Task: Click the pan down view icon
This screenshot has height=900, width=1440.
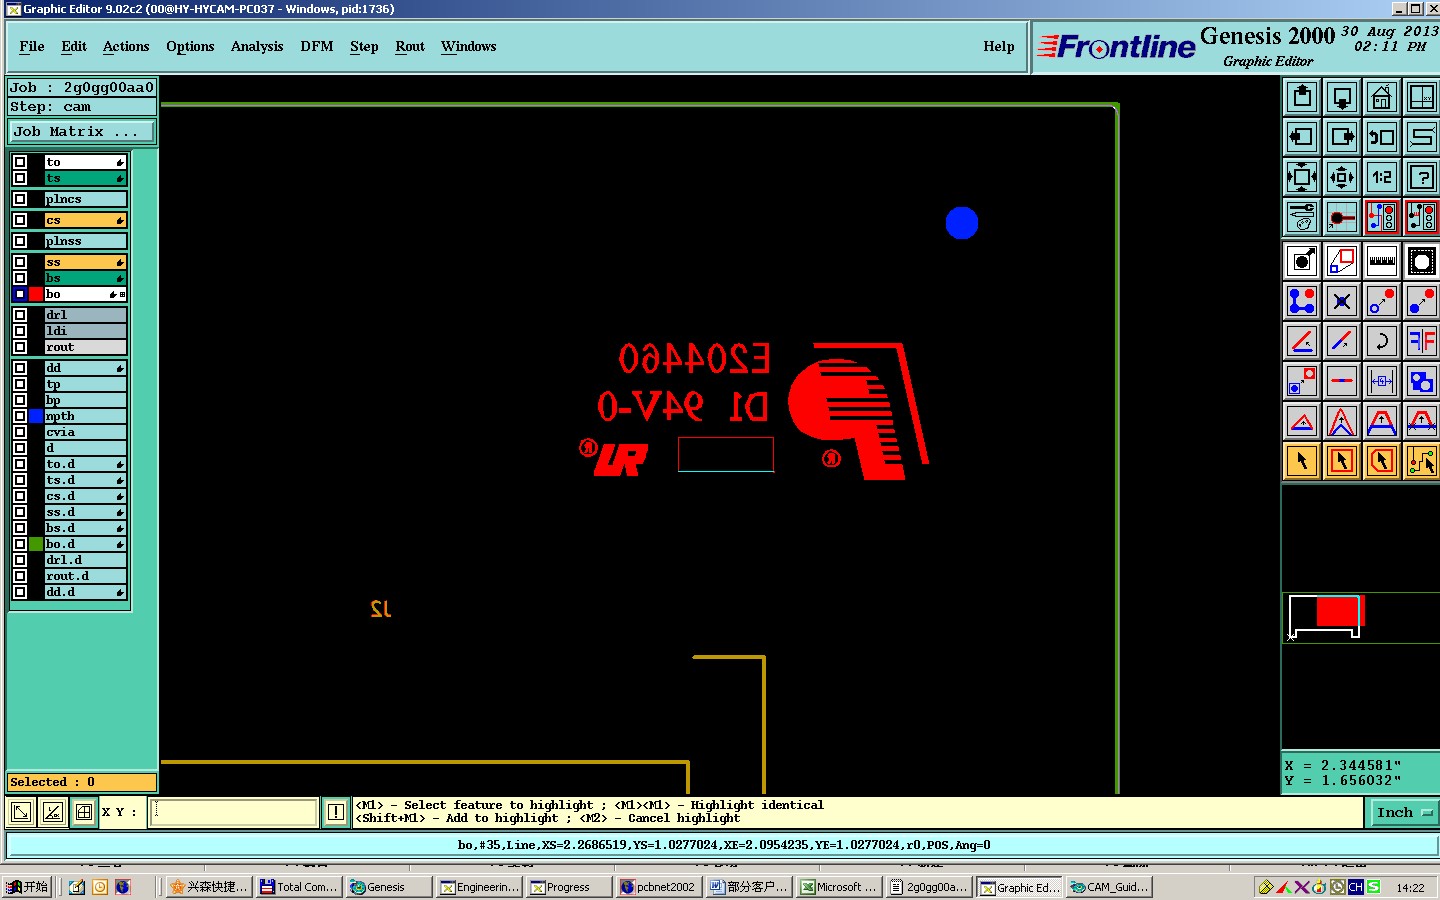Action: point(1342,97)
